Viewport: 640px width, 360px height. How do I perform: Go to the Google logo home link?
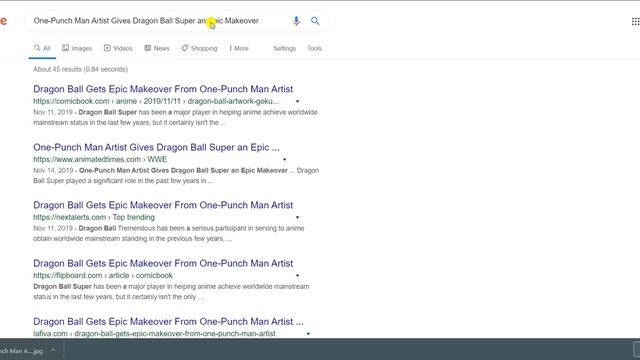click(x=3, y=21)
